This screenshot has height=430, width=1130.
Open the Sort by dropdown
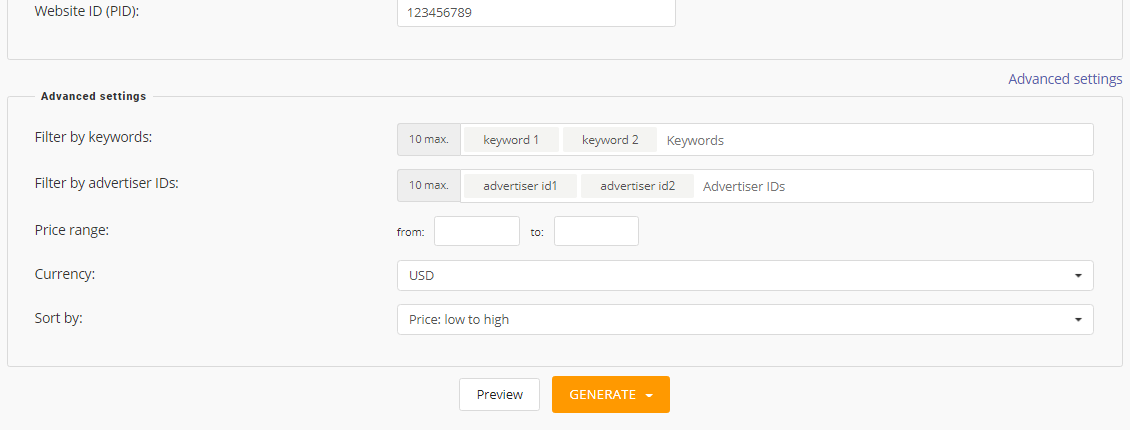tap(745, 319)
